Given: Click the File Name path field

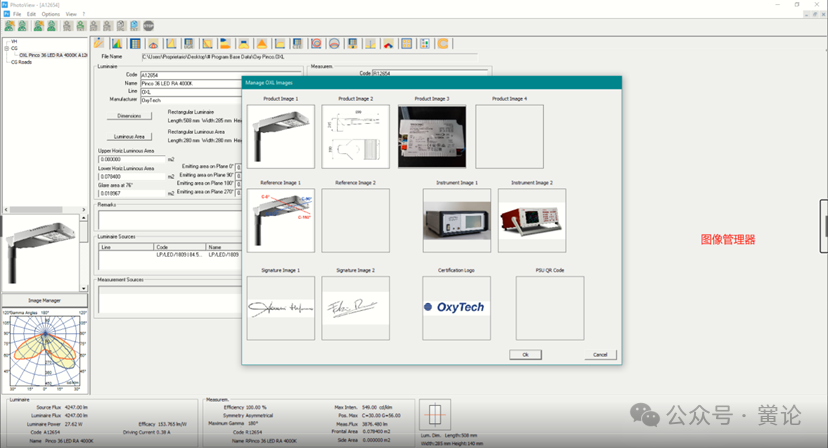Looking at the screenshot, I should coord(309,57).
